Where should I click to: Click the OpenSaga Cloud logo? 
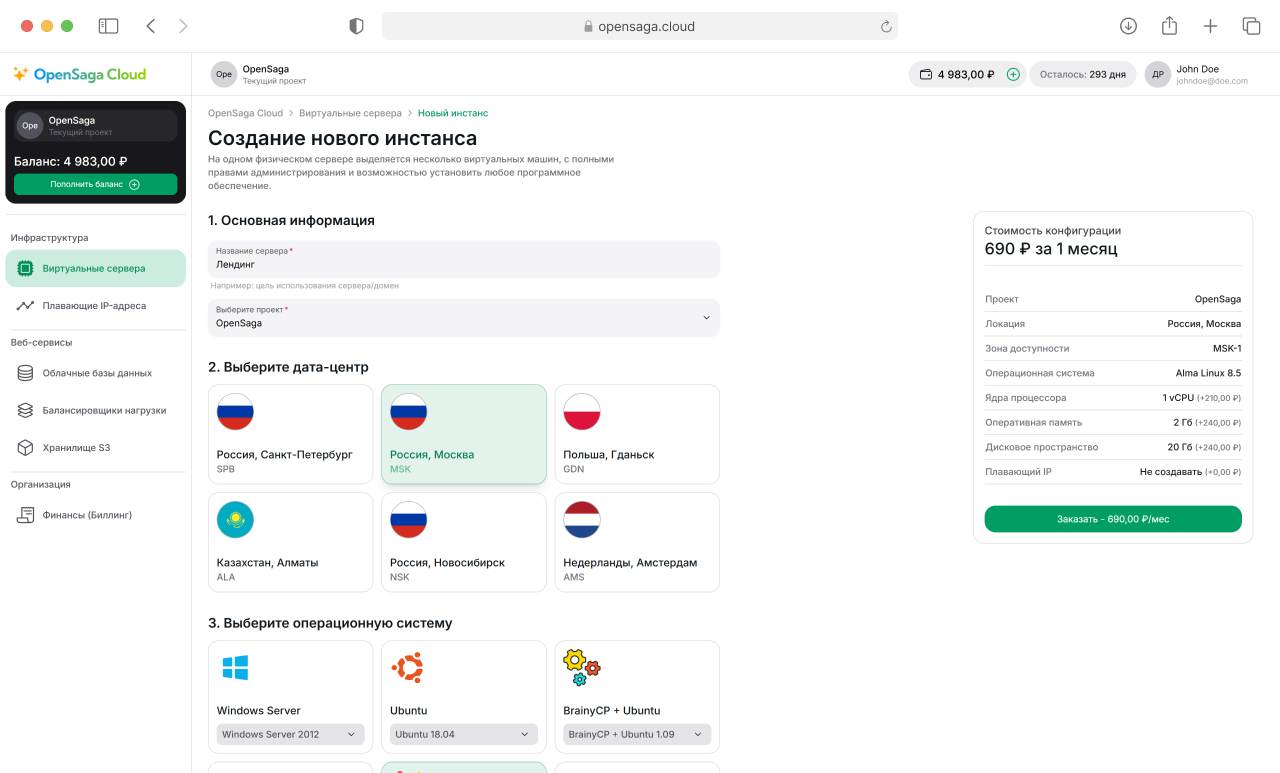tap(79, 74)
